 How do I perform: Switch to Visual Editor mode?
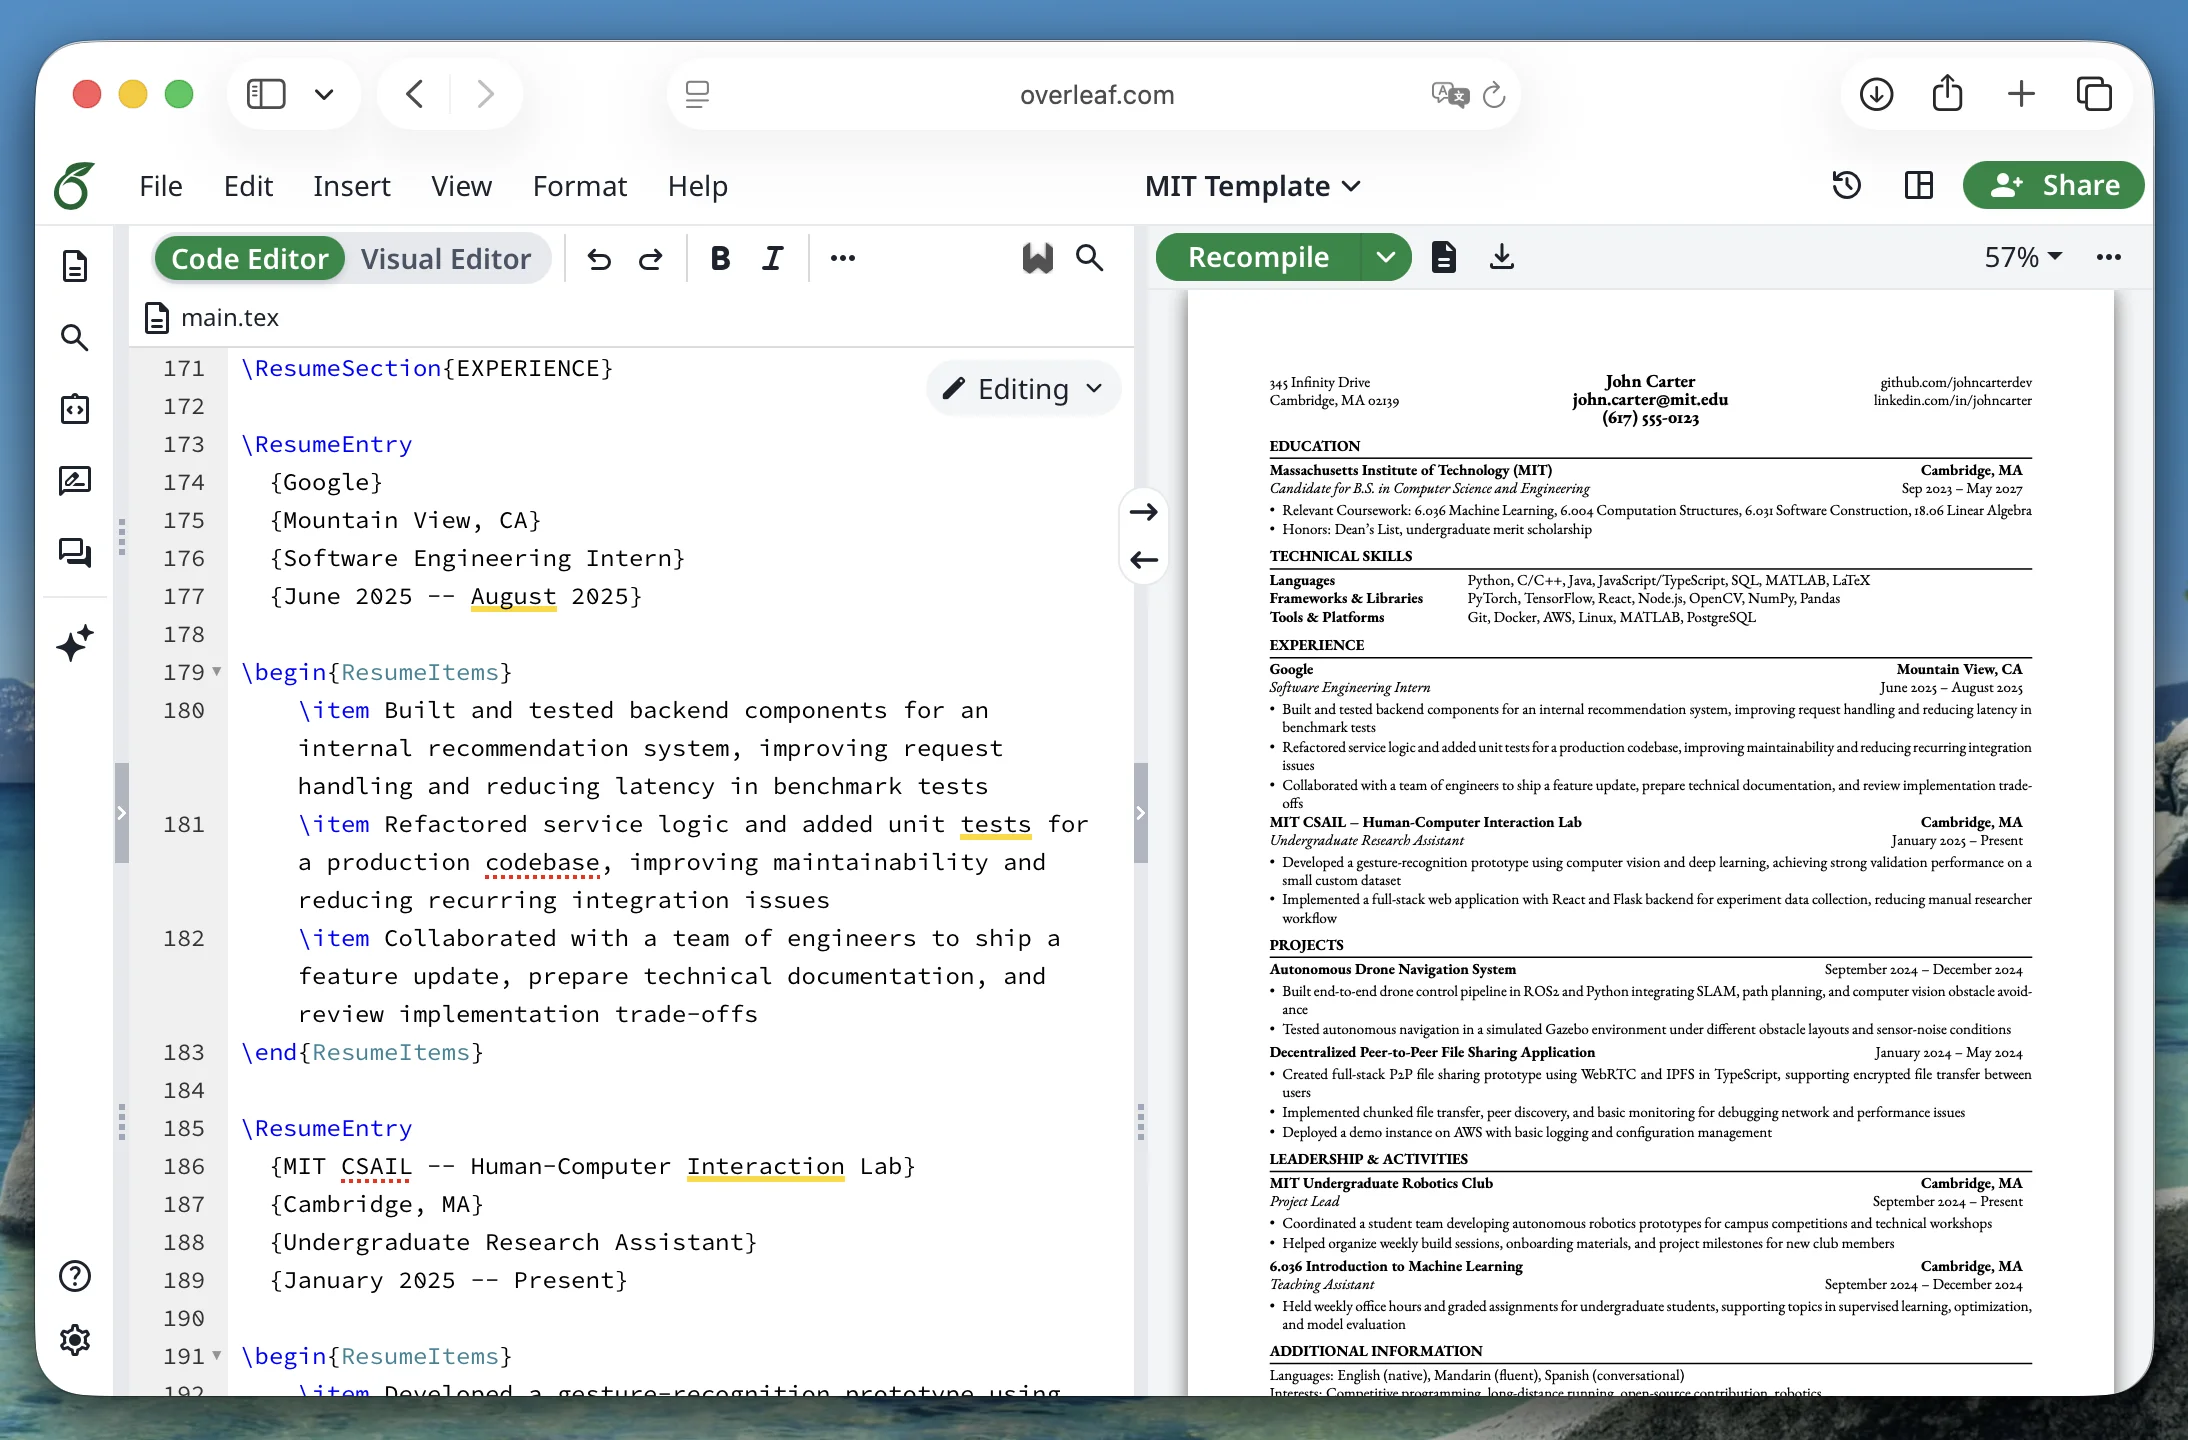[446, 259]
